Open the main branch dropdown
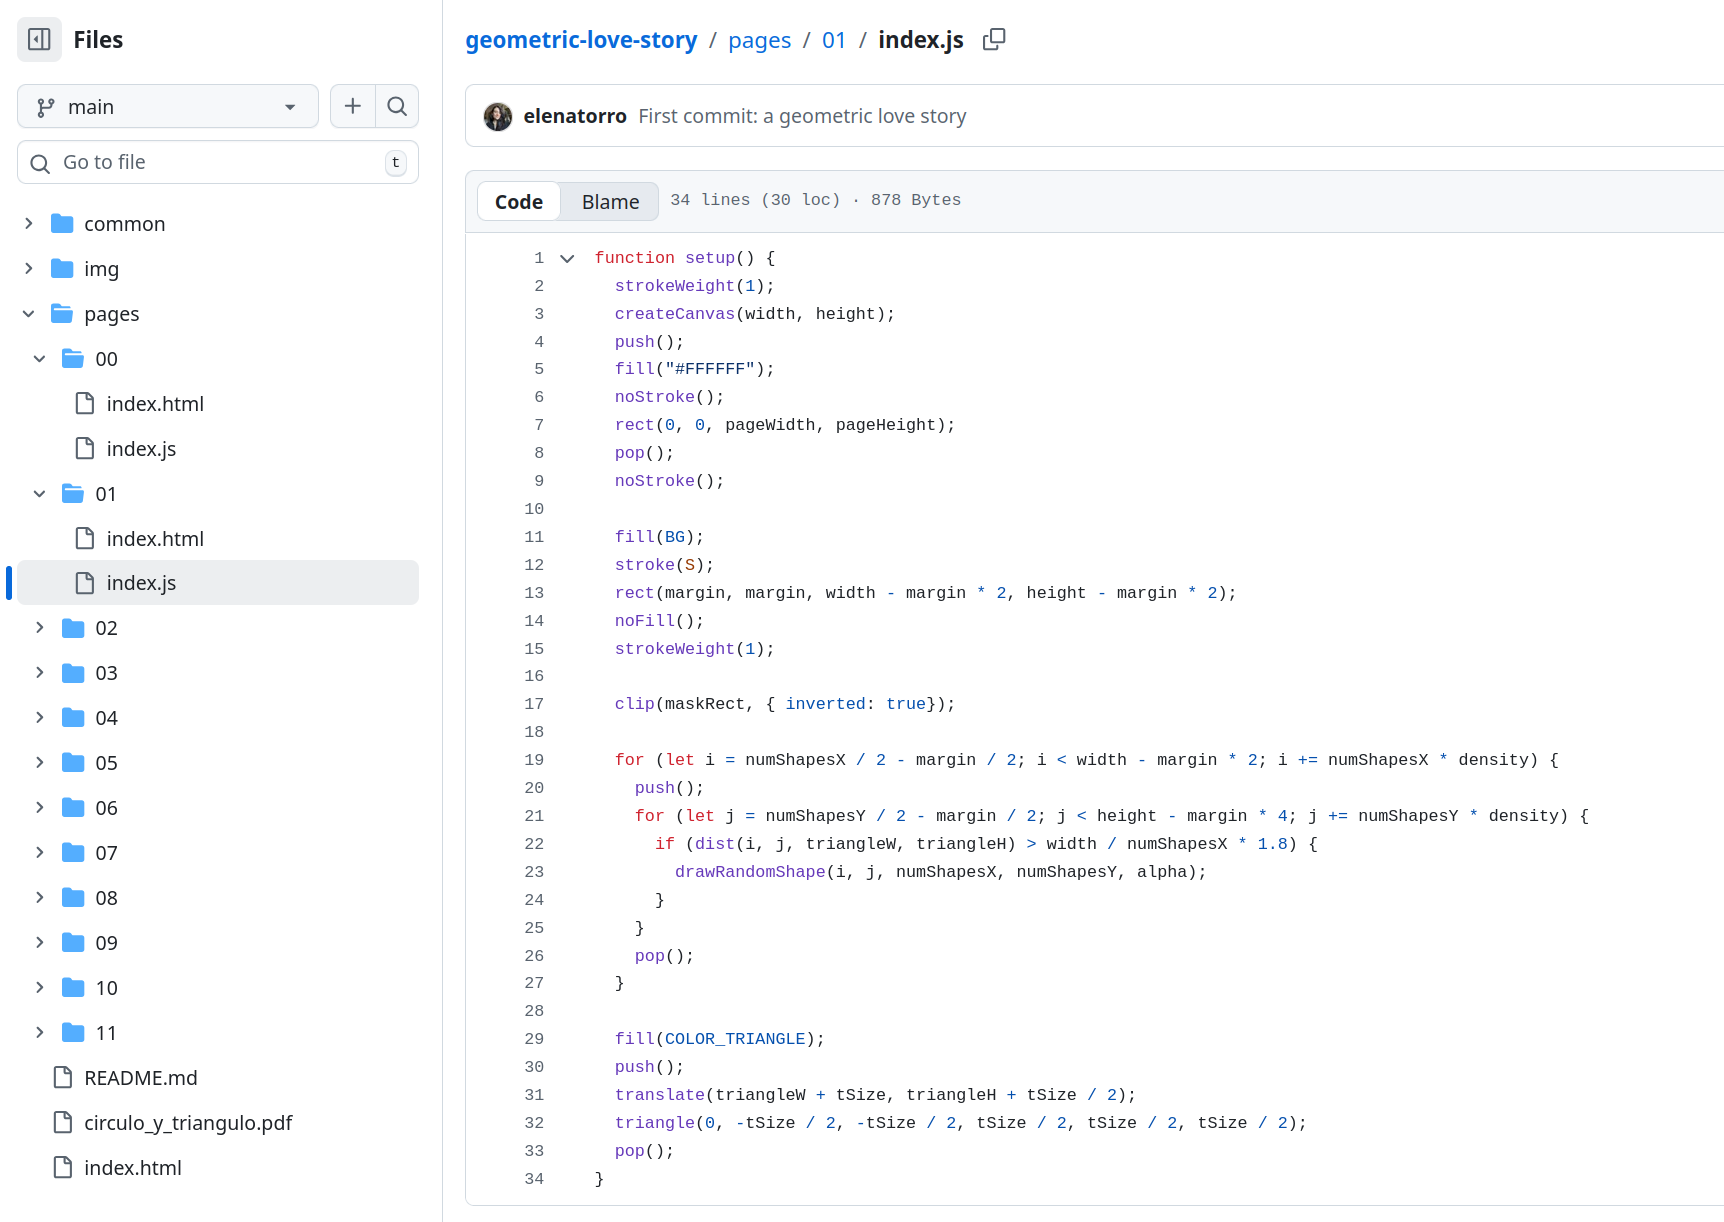Viewport: 1724px width, 1222px height. click(167, 106)
